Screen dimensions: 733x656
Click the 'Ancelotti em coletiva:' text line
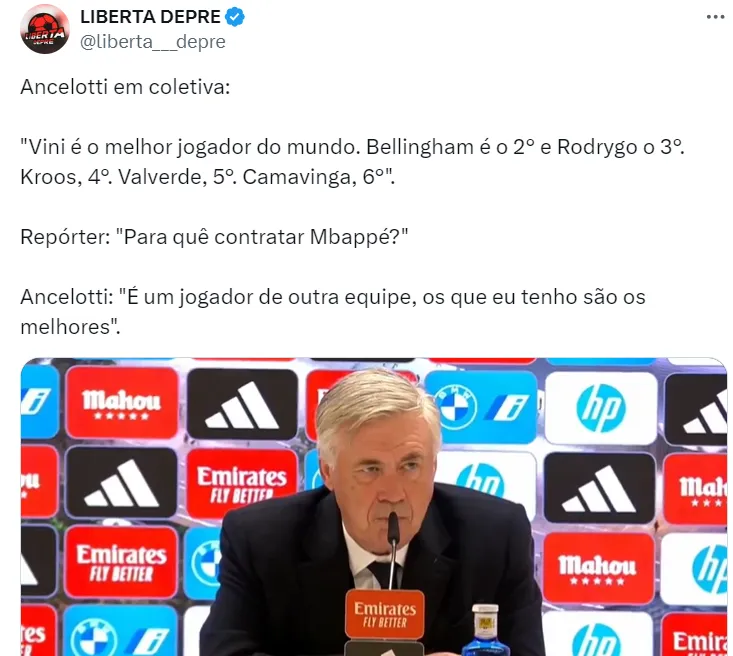125,87
